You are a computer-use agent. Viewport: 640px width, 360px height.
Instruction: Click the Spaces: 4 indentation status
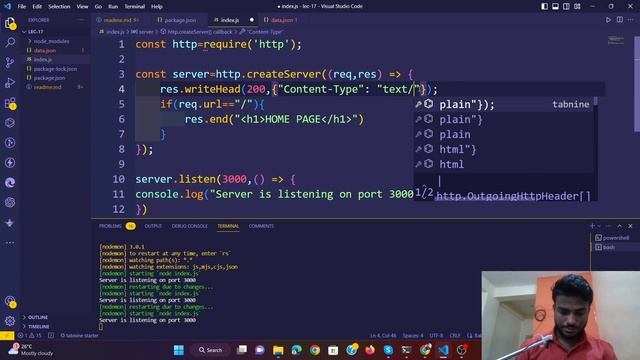click(x=413, y=336)
